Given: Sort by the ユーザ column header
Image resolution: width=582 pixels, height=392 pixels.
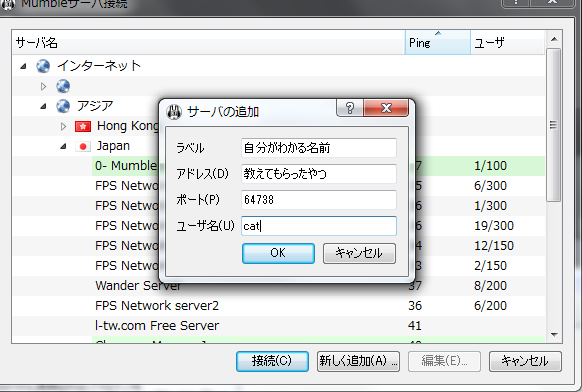Looking at the screenshot, I should click(508, 42).
